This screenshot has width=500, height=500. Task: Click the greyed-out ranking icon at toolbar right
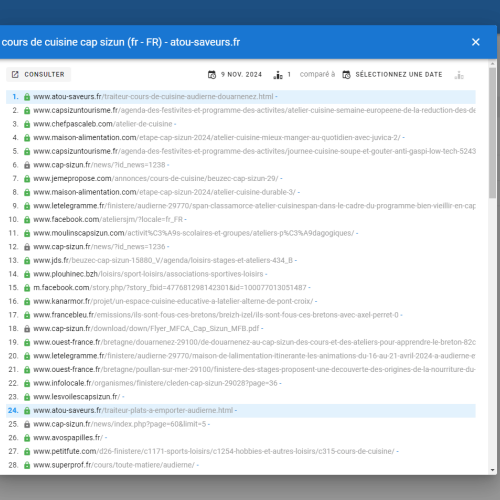(459, 75)
